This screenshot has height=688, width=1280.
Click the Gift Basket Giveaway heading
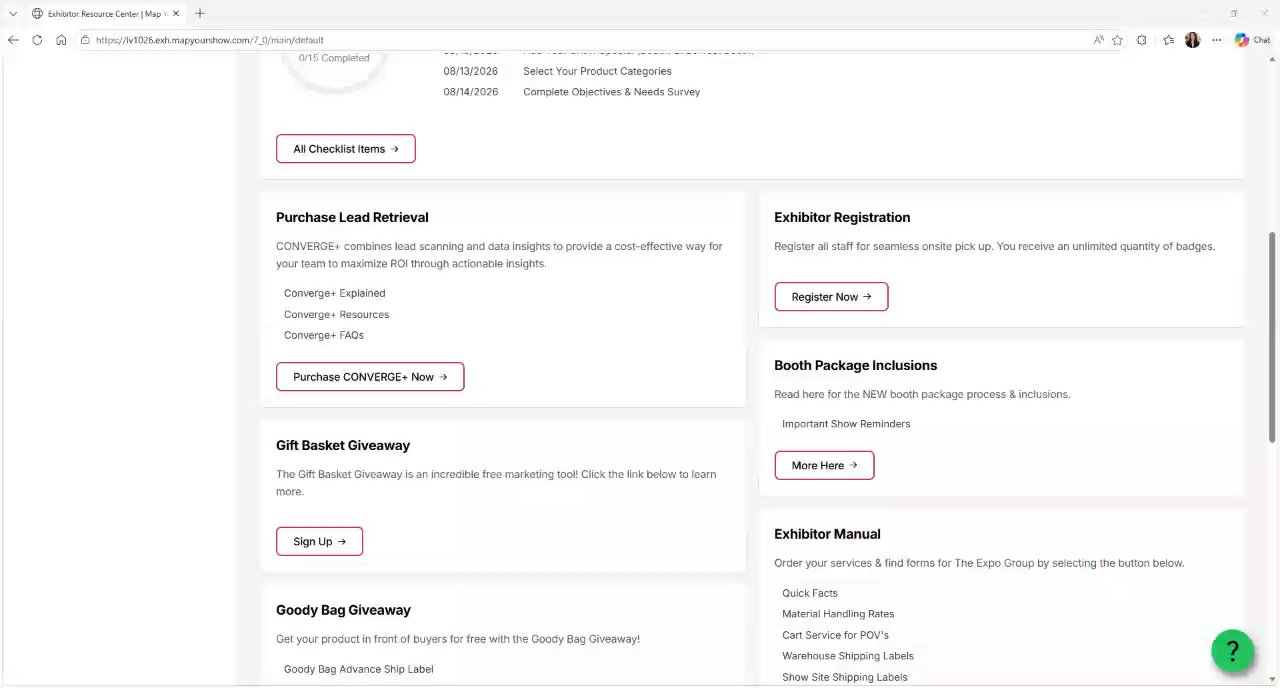(x=343, y=445)
